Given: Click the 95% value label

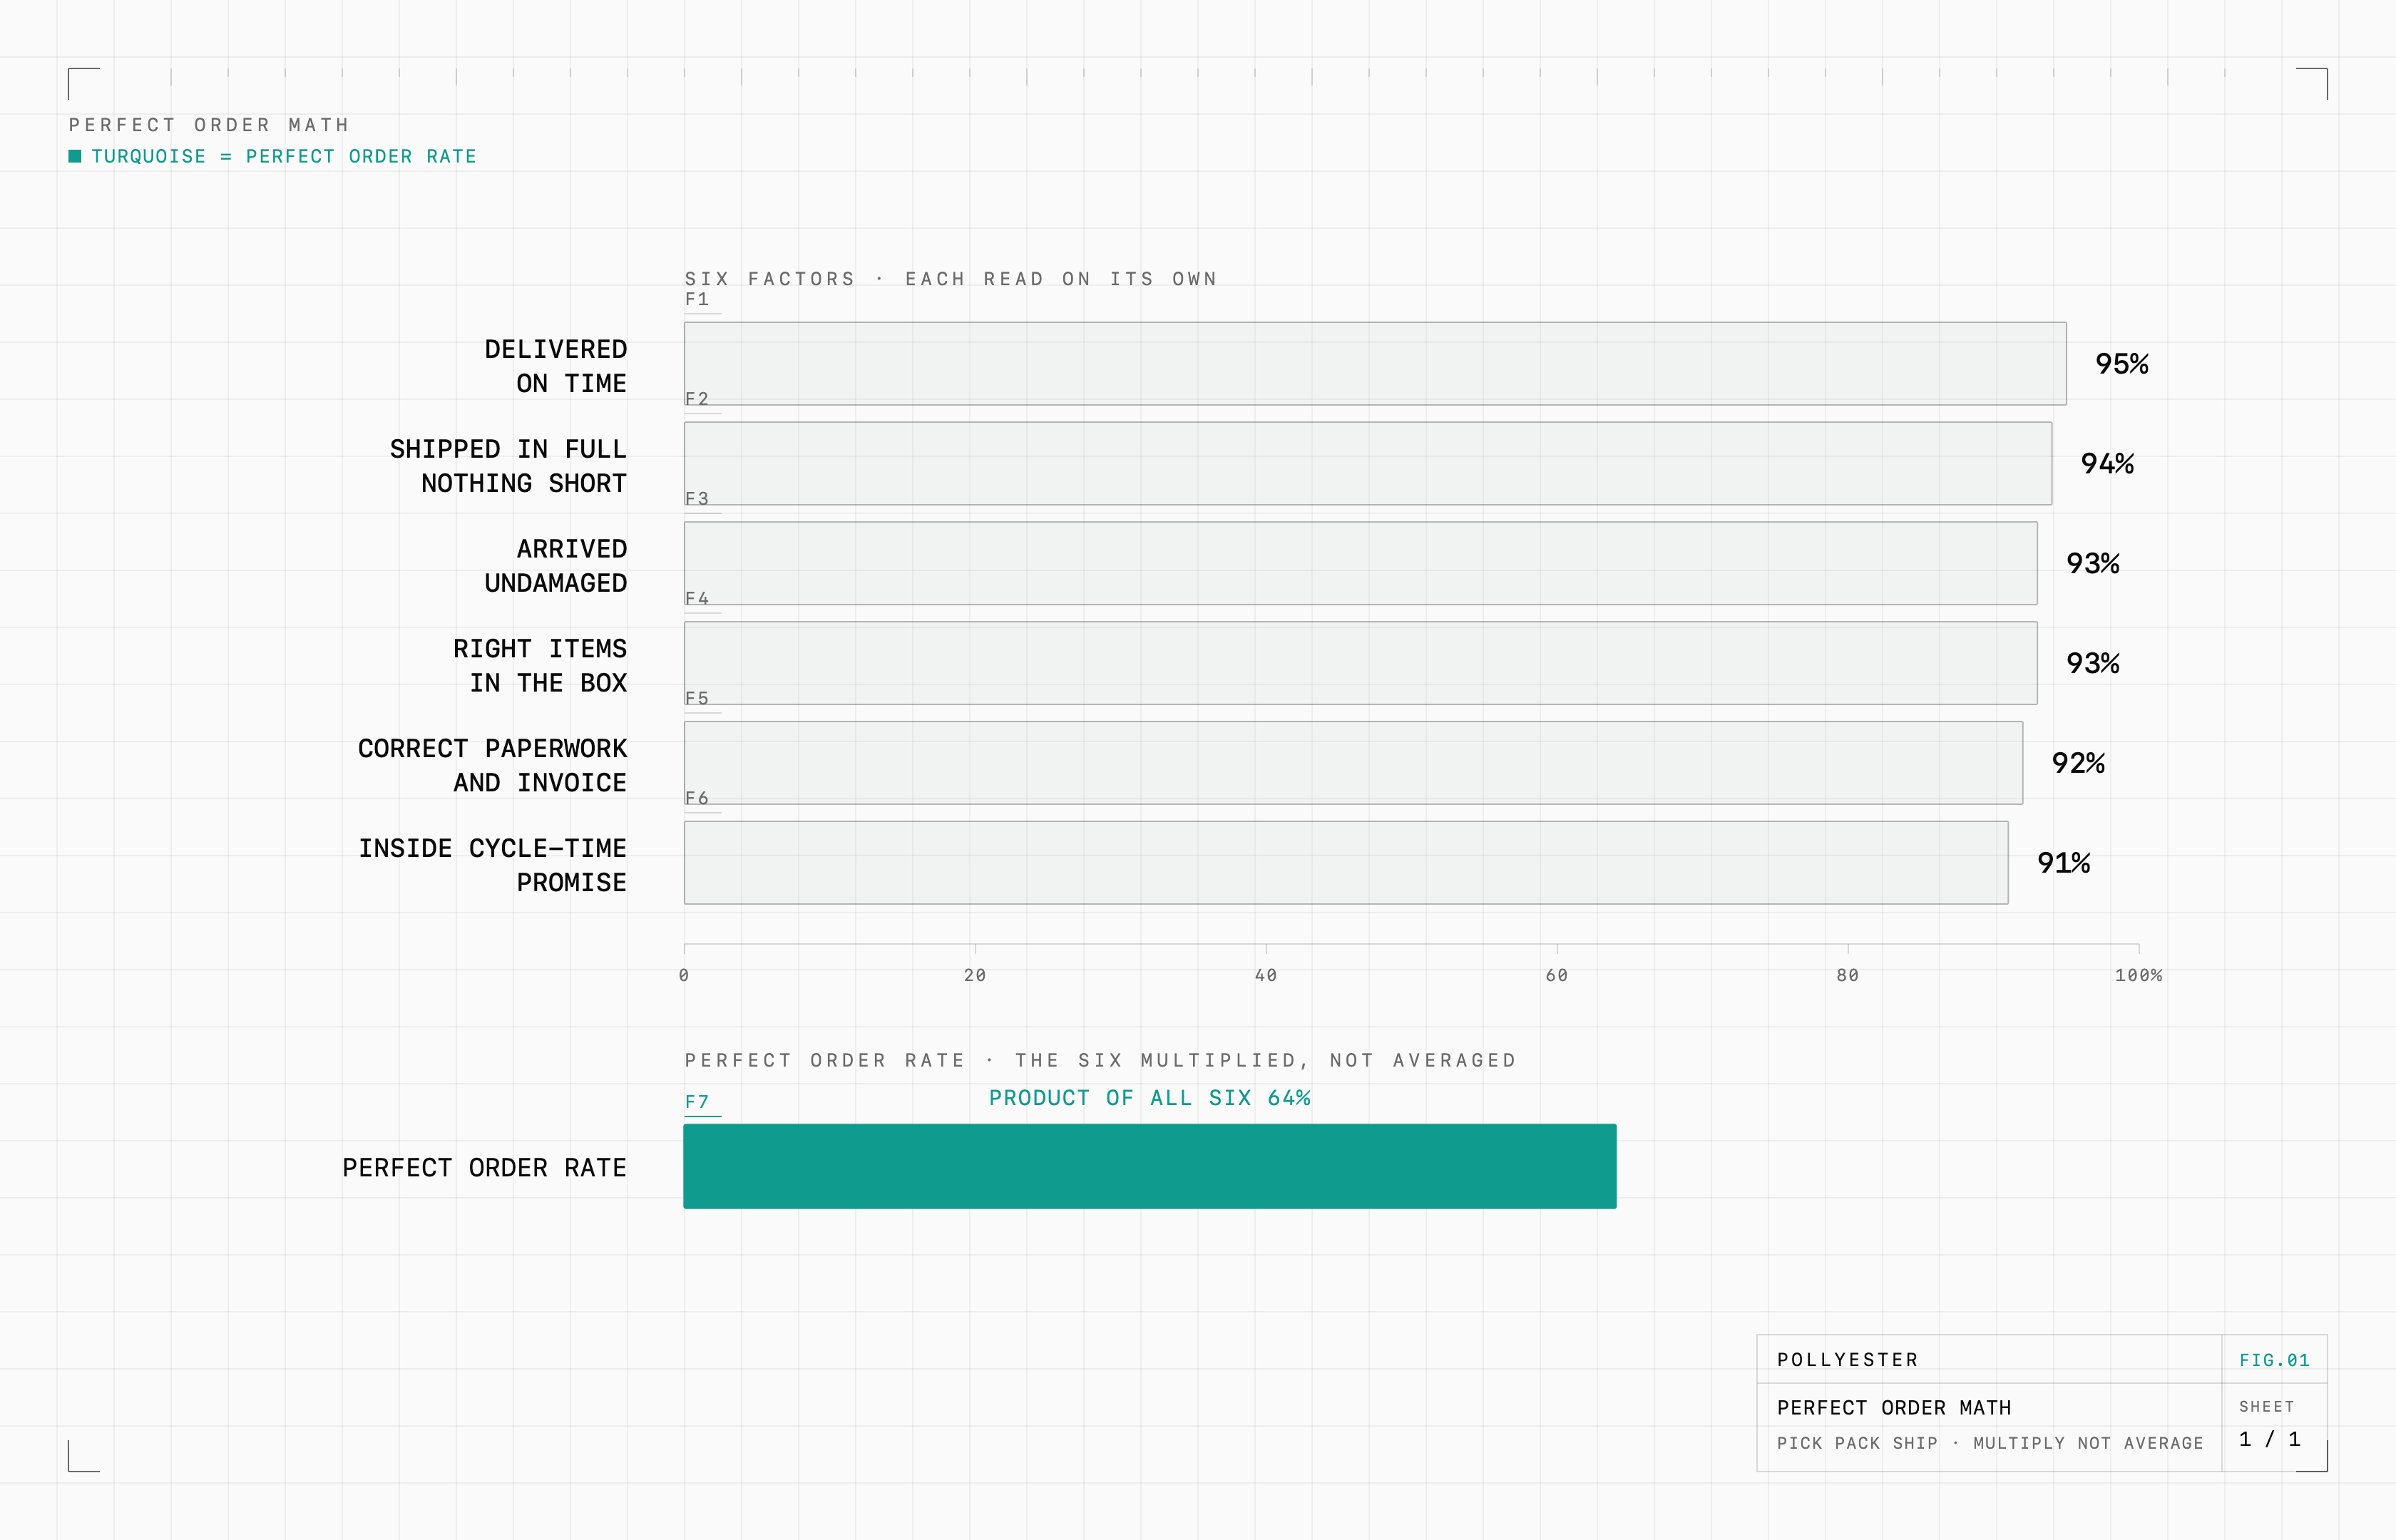Looking at the screenshot, I should (x=2122, y=364).
